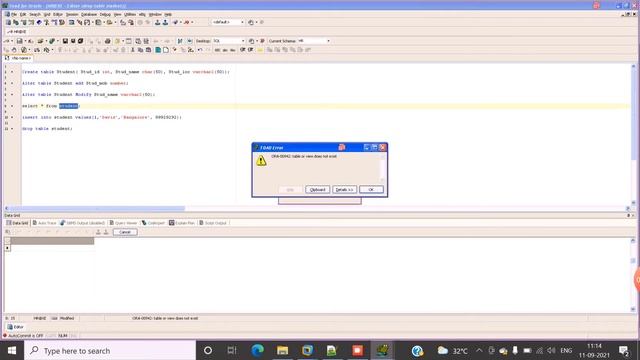Open the Database menu

point(89,14)
